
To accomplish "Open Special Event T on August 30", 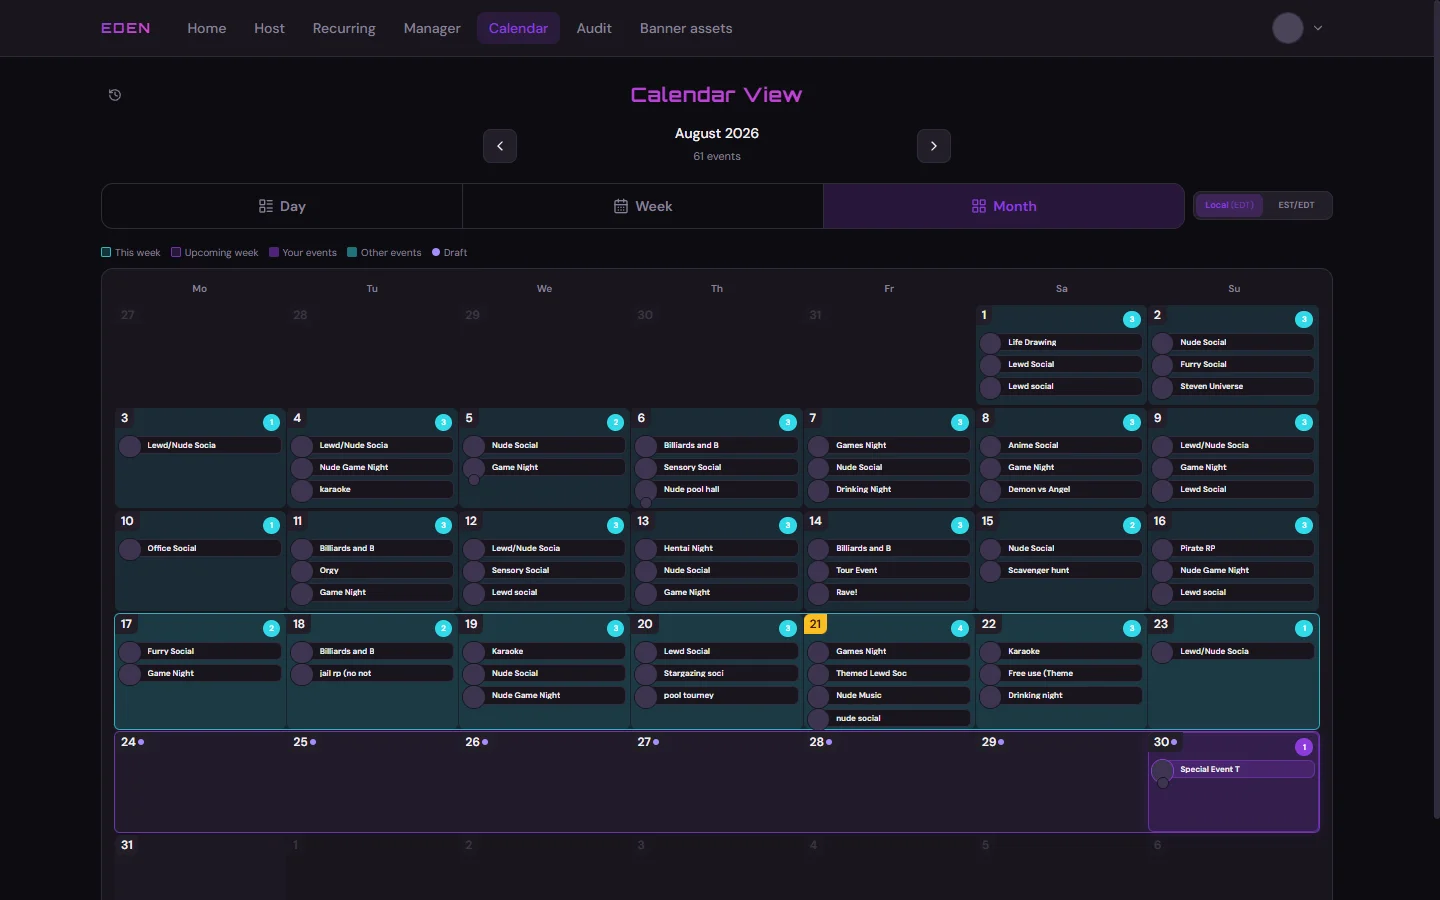I will click(1233, 769).
